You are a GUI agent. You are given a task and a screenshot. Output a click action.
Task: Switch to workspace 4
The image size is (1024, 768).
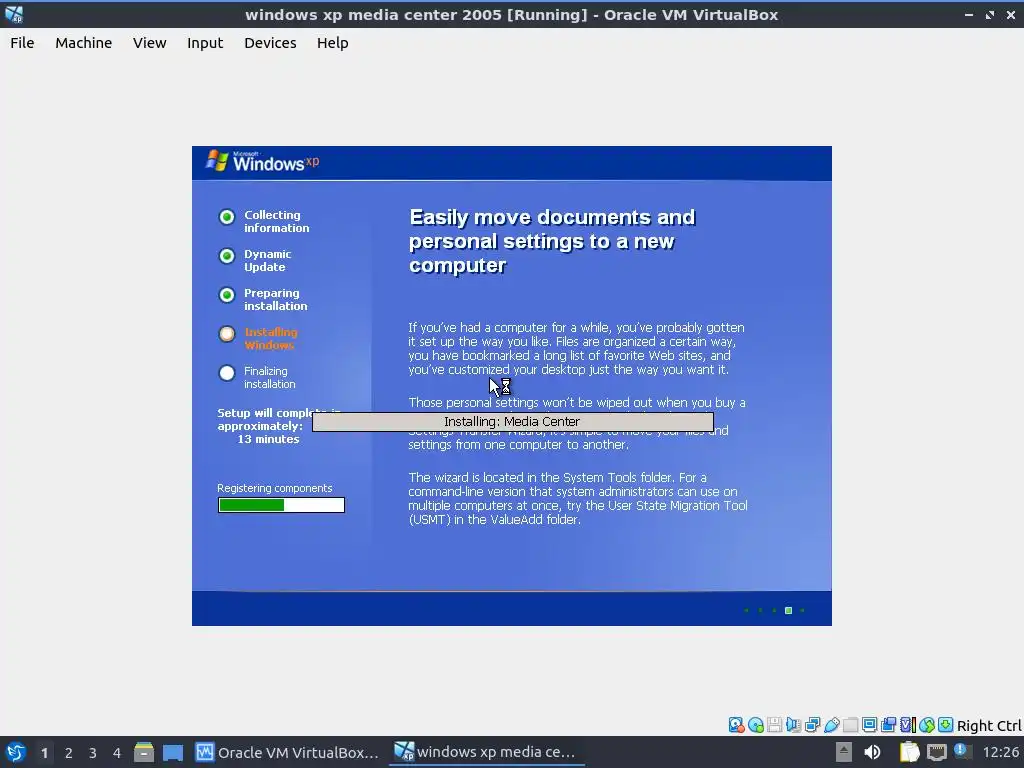[117, 753]
